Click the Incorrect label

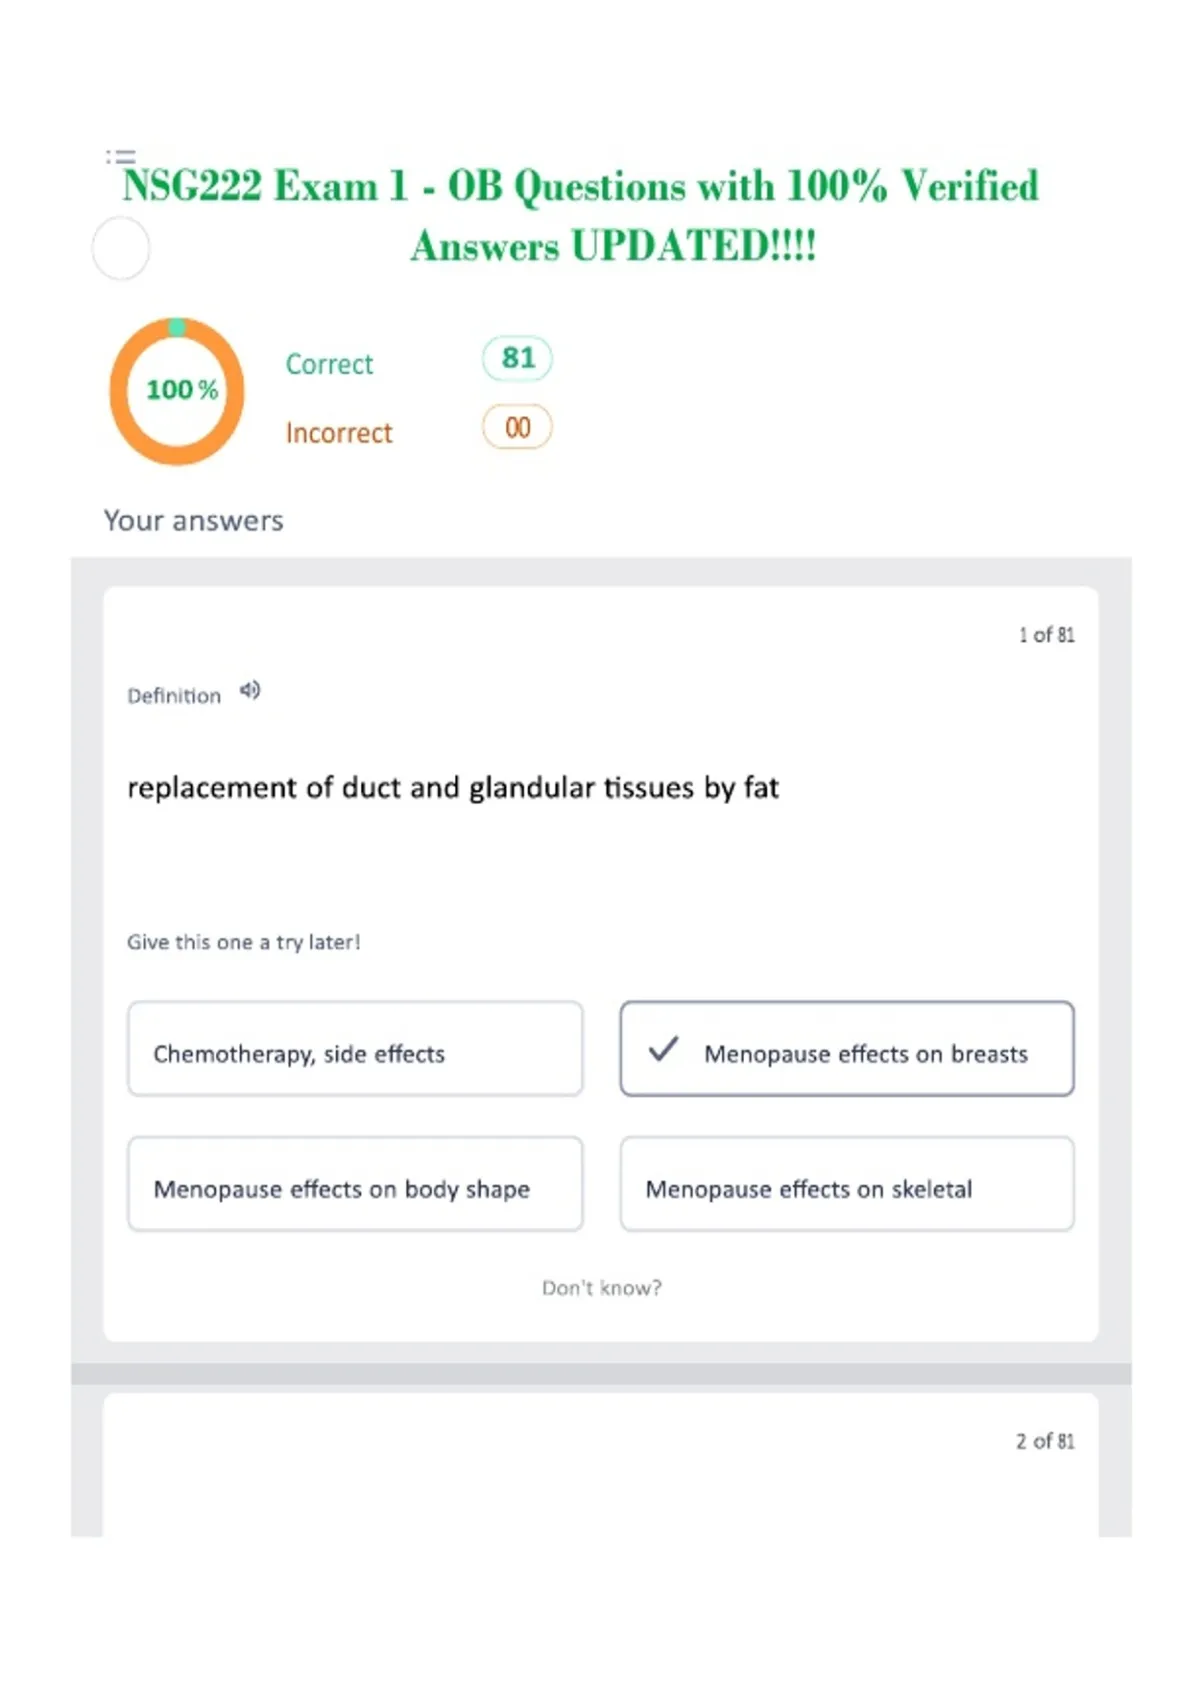[x=339, y=433]
